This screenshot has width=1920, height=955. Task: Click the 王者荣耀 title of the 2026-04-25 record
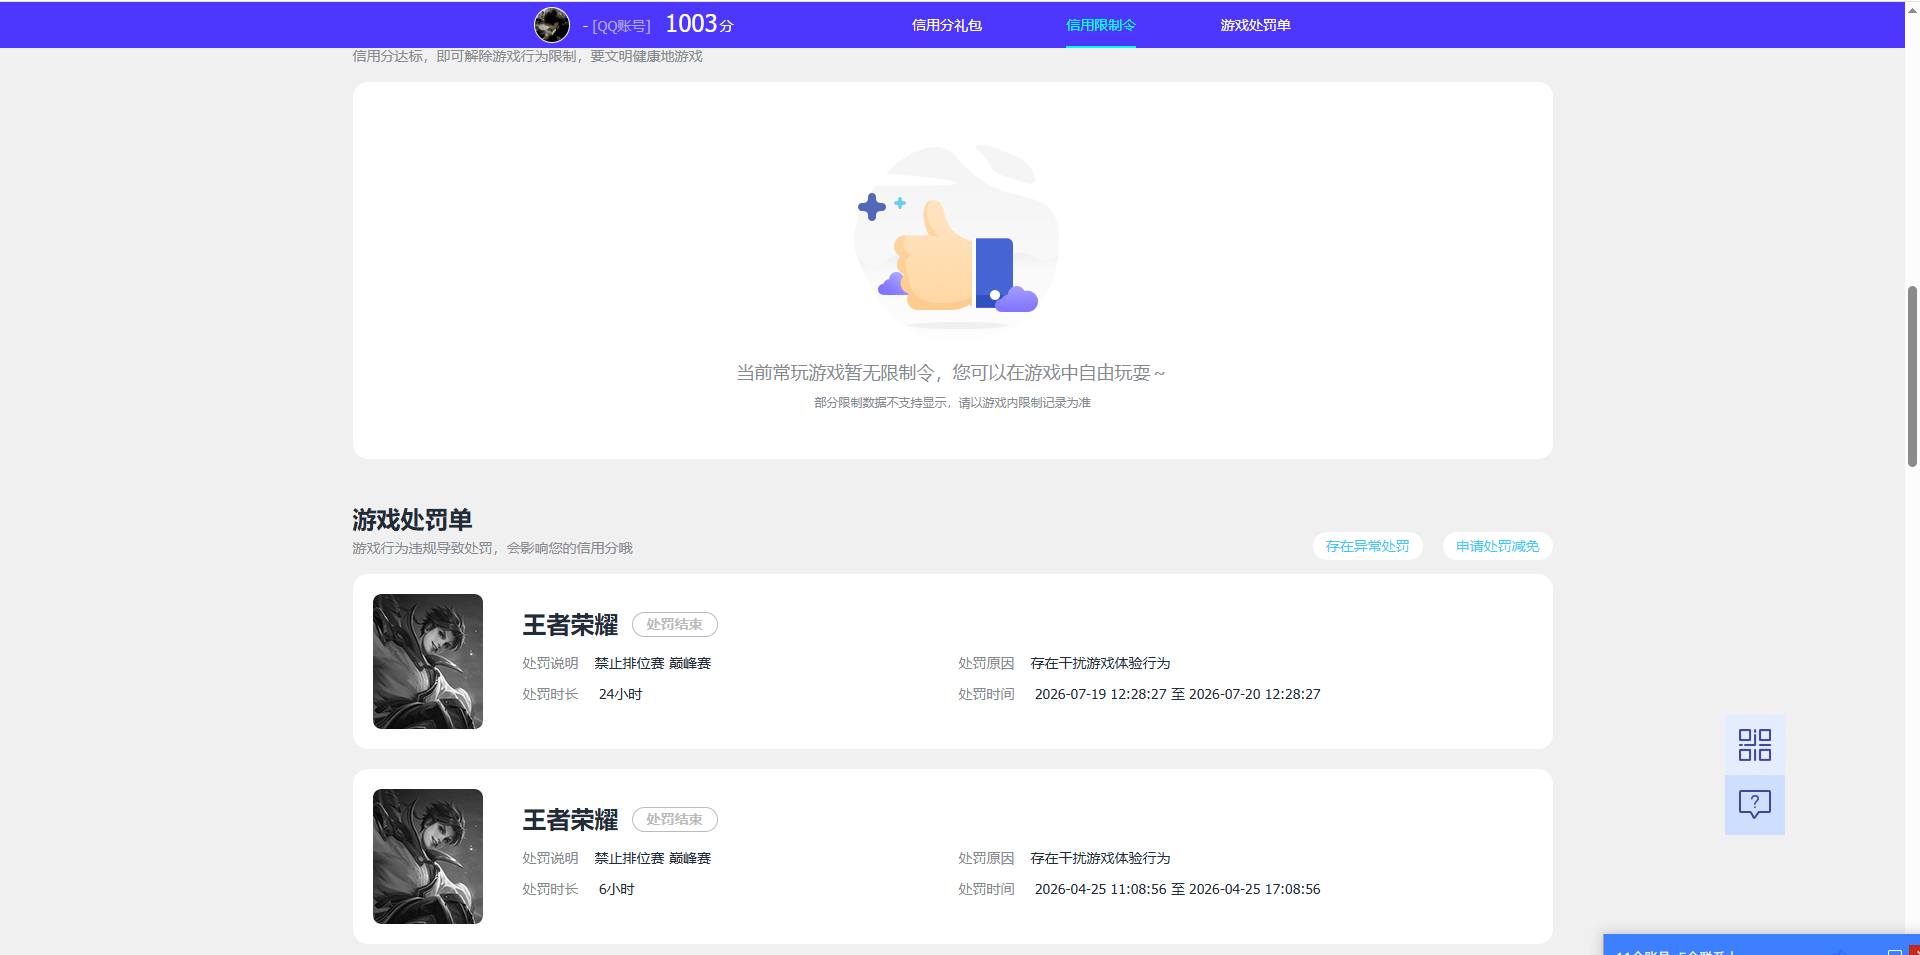tap(570, 820)
